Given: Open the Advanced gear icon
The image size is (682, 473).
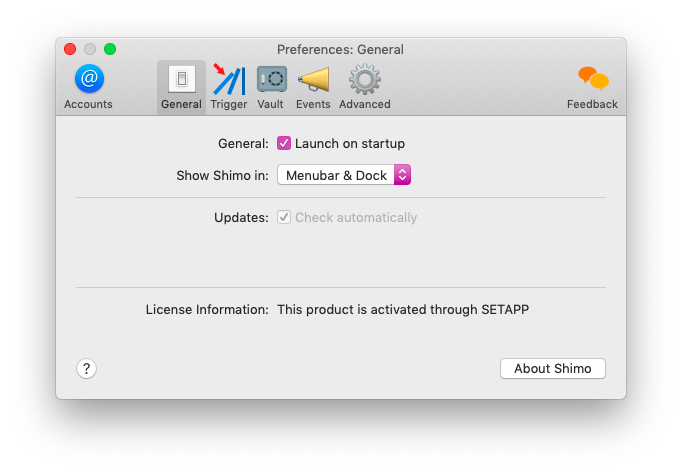Looking at the screenshot, I should pos(364,79).
